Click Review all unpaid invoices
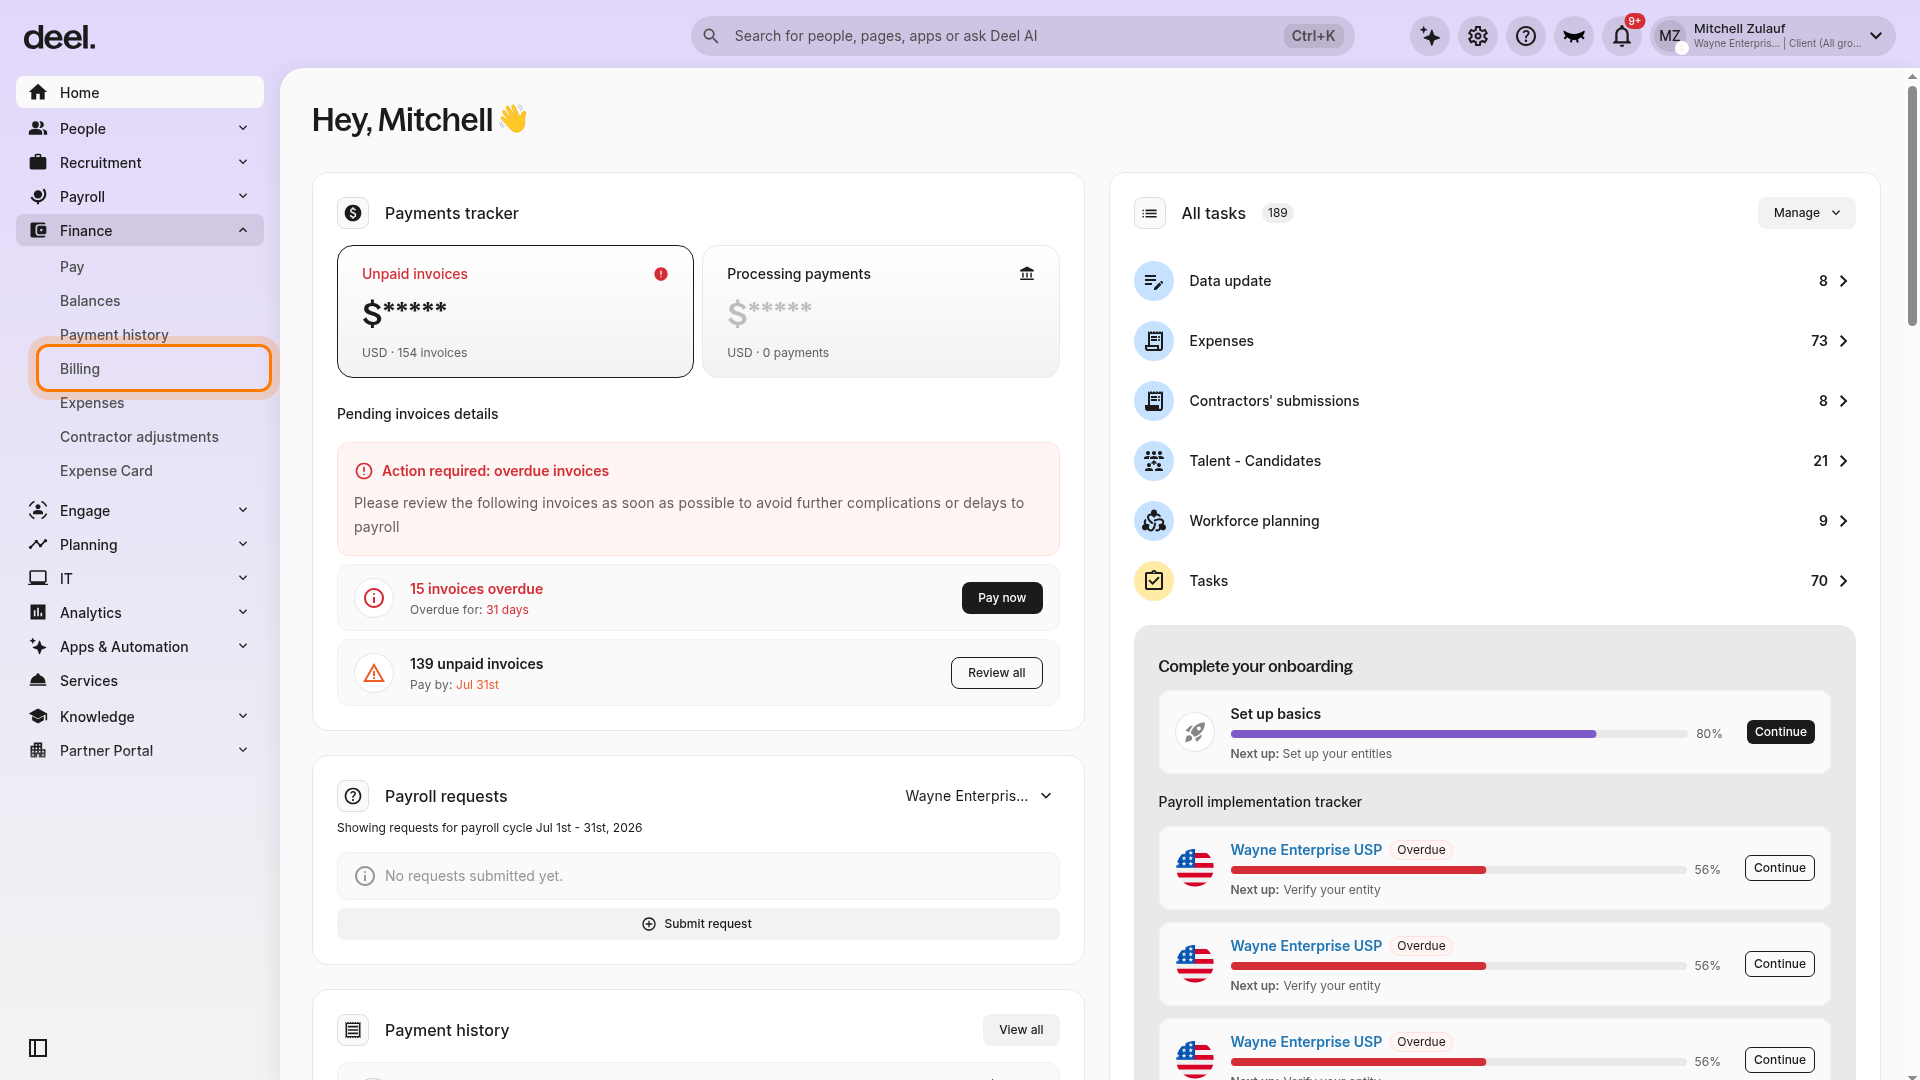1920x1080 pixels. (x=996, y=673)
